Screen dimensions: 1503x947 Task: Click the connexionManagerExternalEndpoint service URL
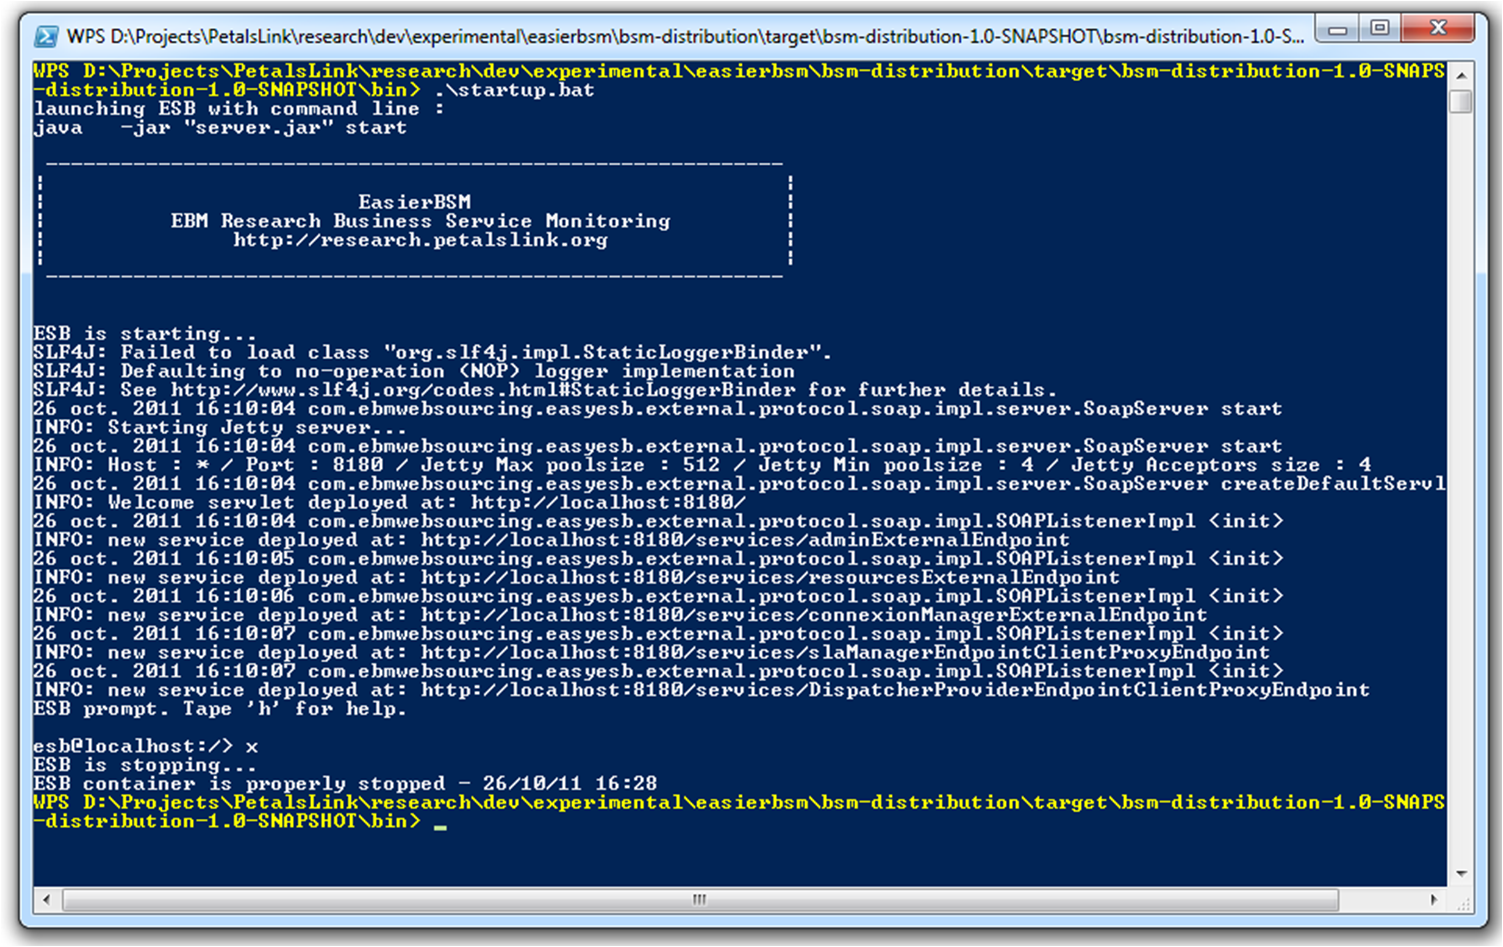click(814, 615)
